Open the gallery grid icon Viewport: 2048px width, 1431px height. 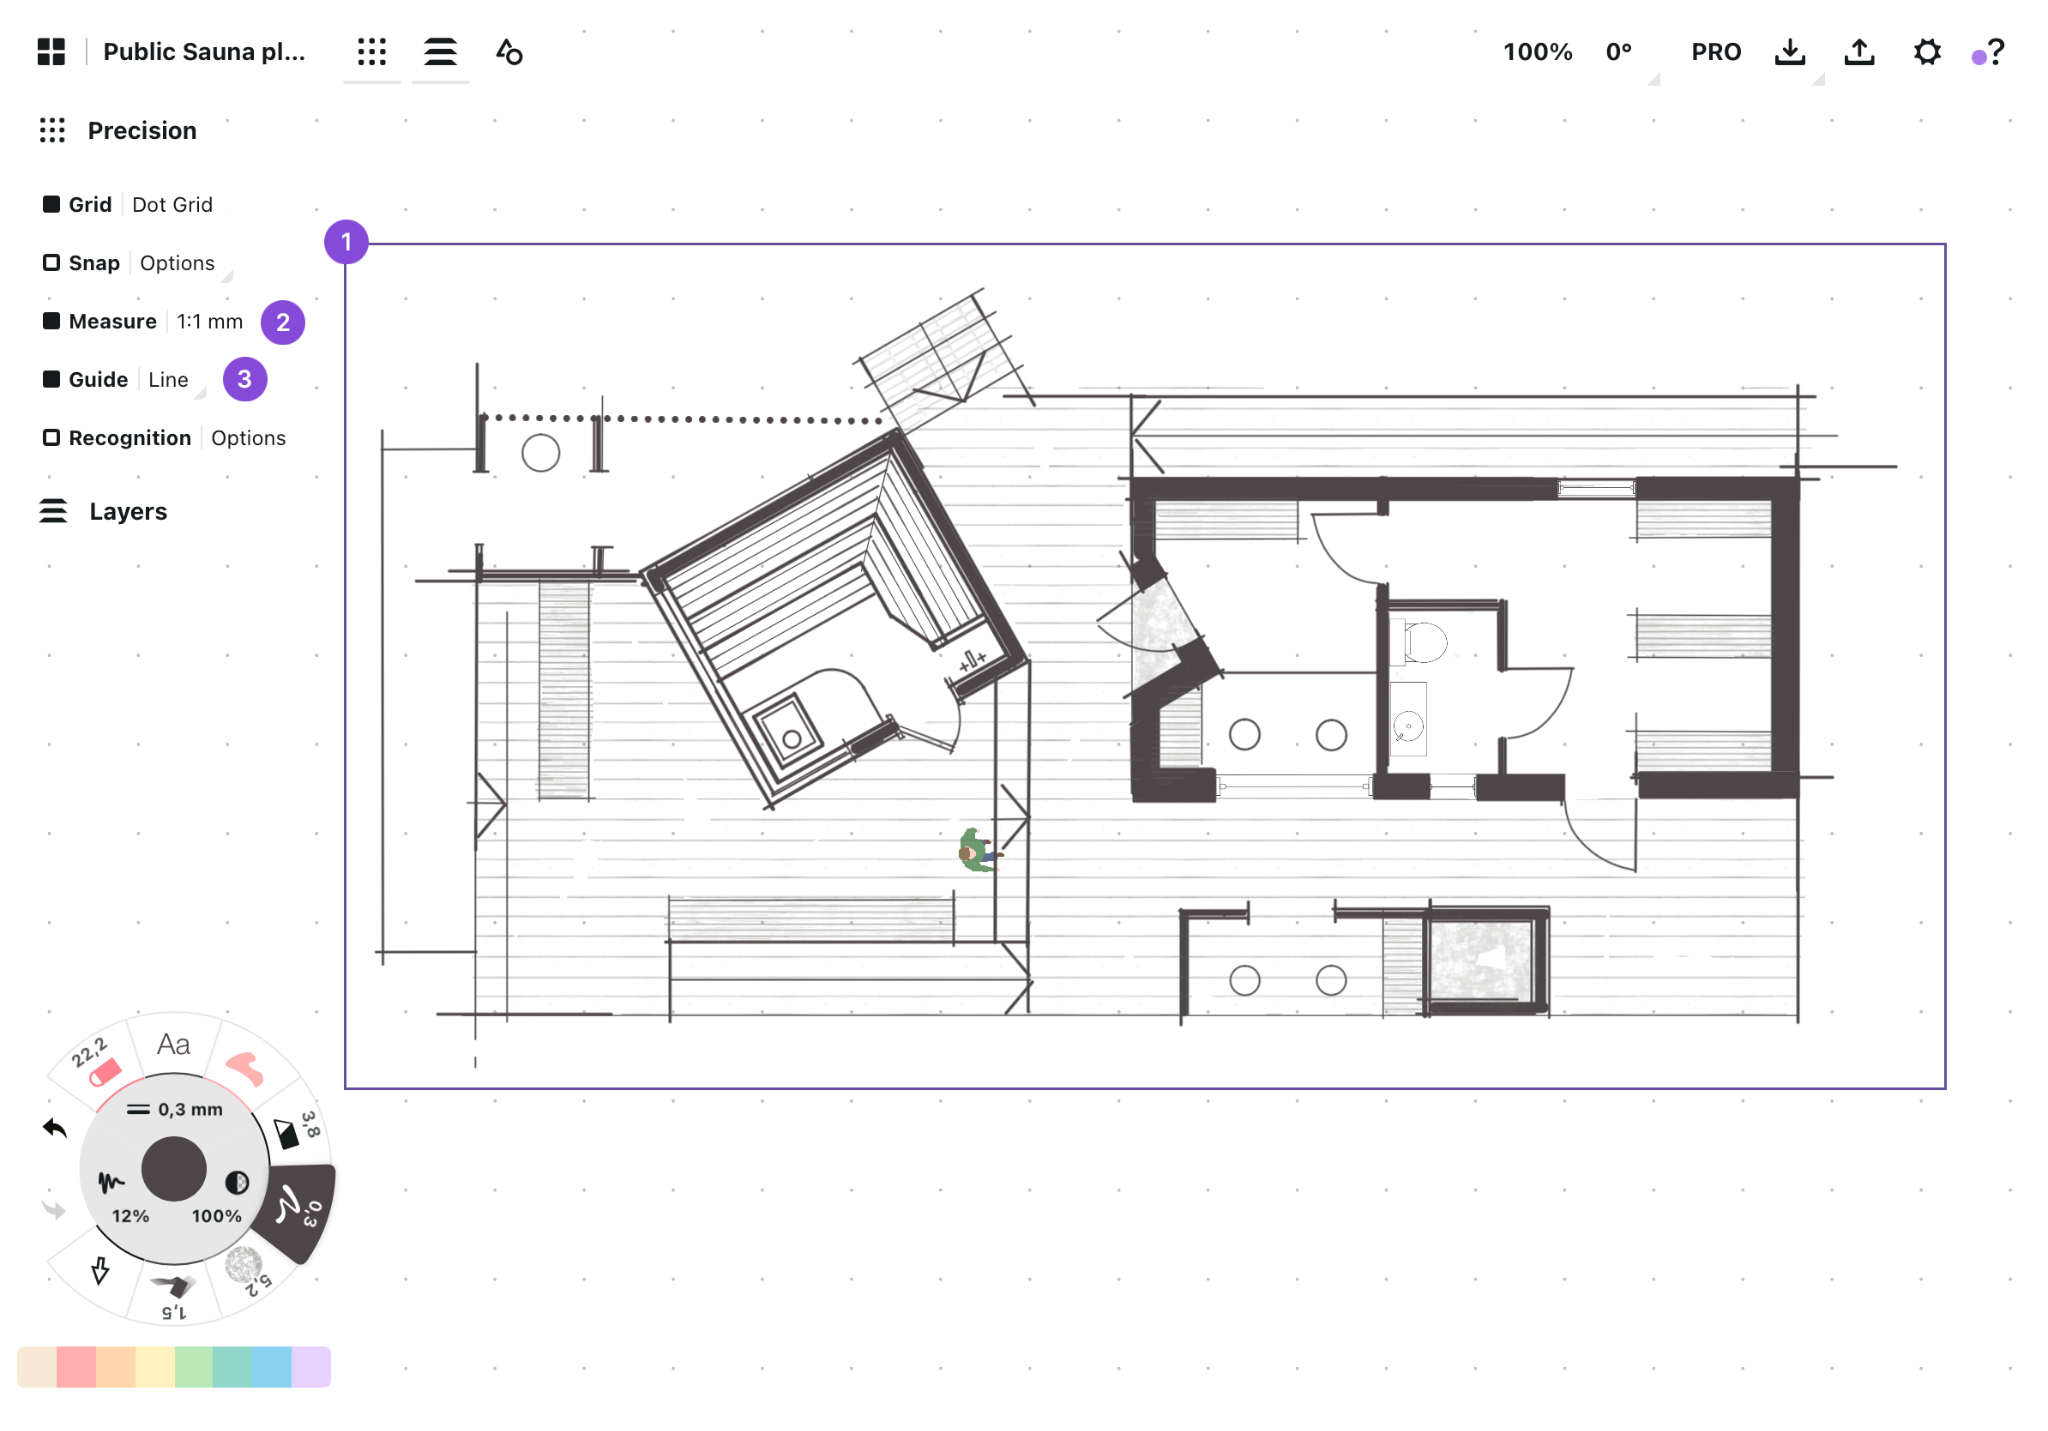51,51
